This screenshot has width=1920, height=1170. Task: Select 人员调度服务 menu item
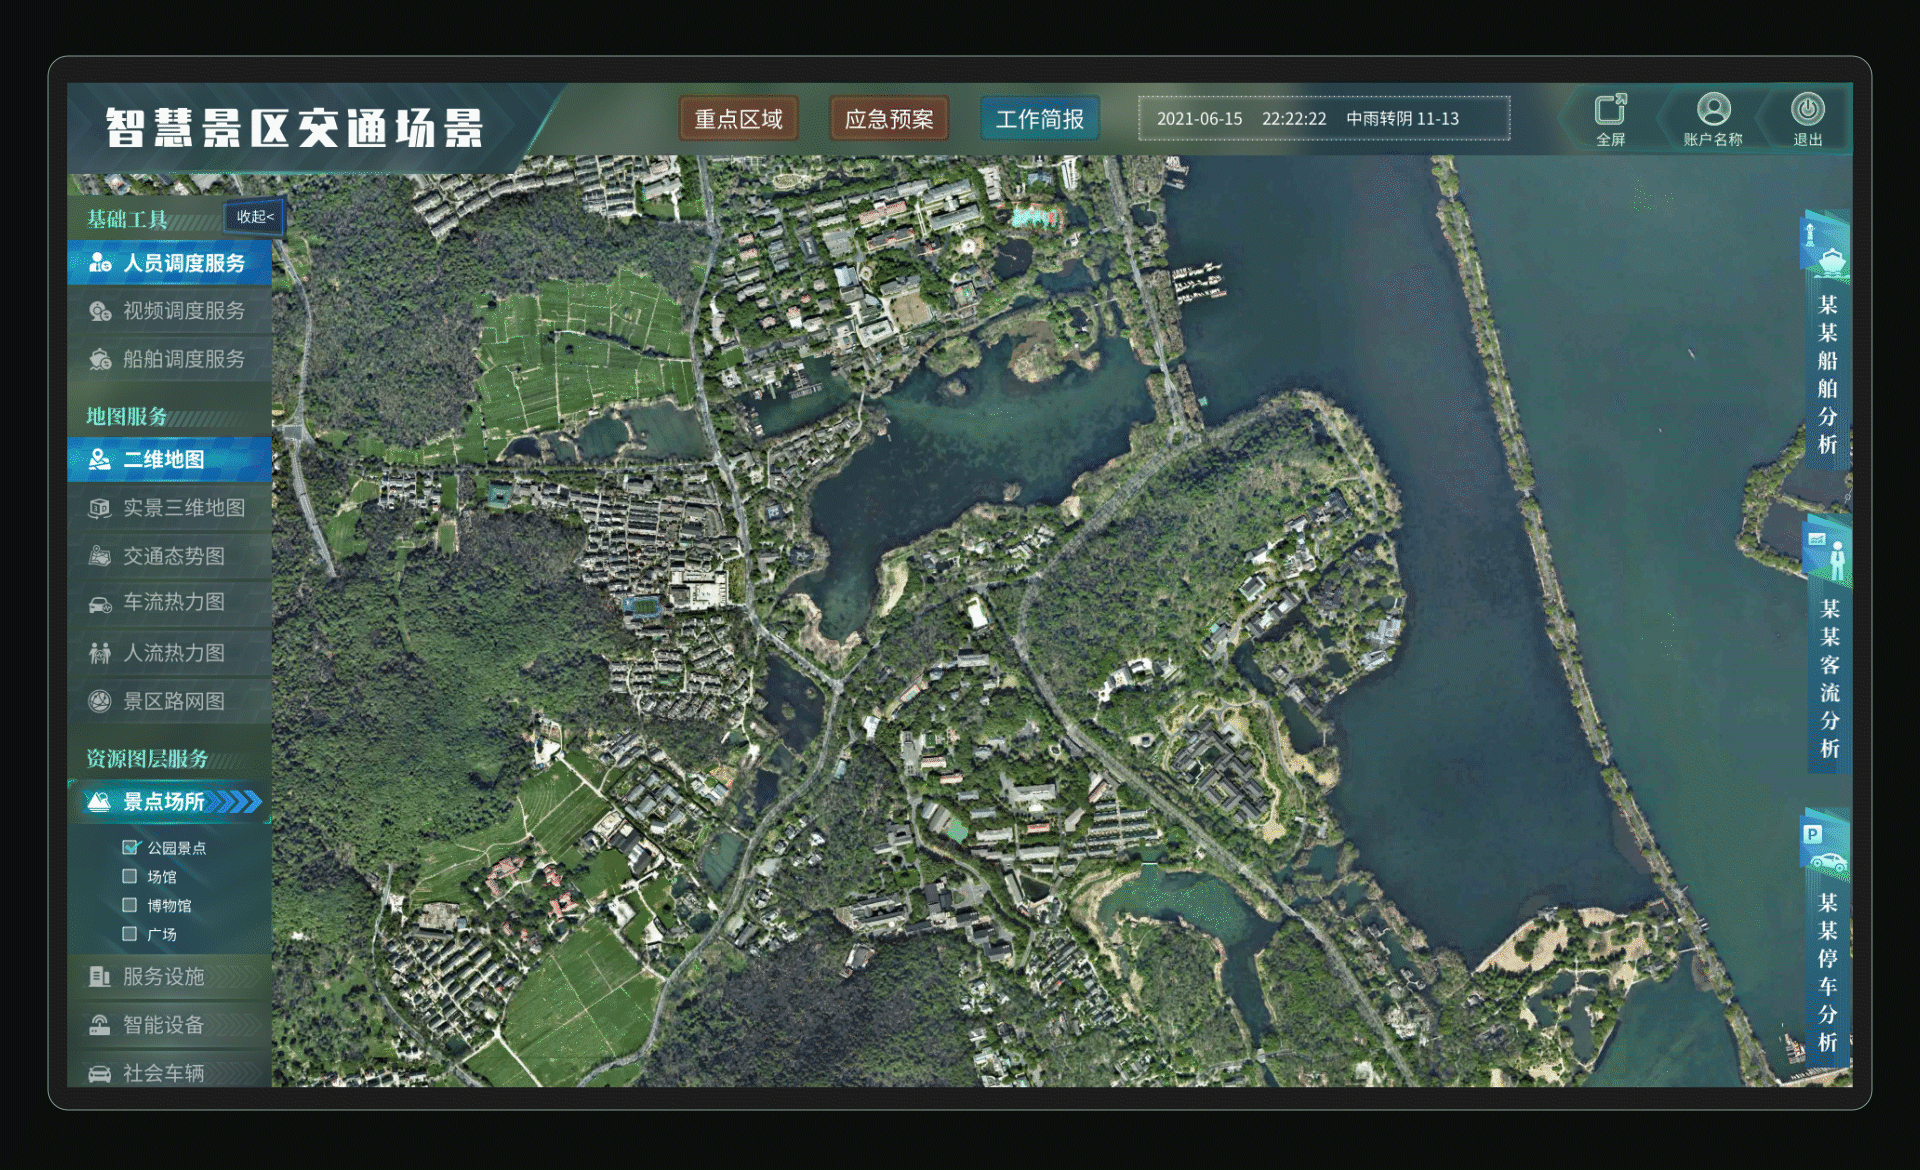tap(170, 263)
